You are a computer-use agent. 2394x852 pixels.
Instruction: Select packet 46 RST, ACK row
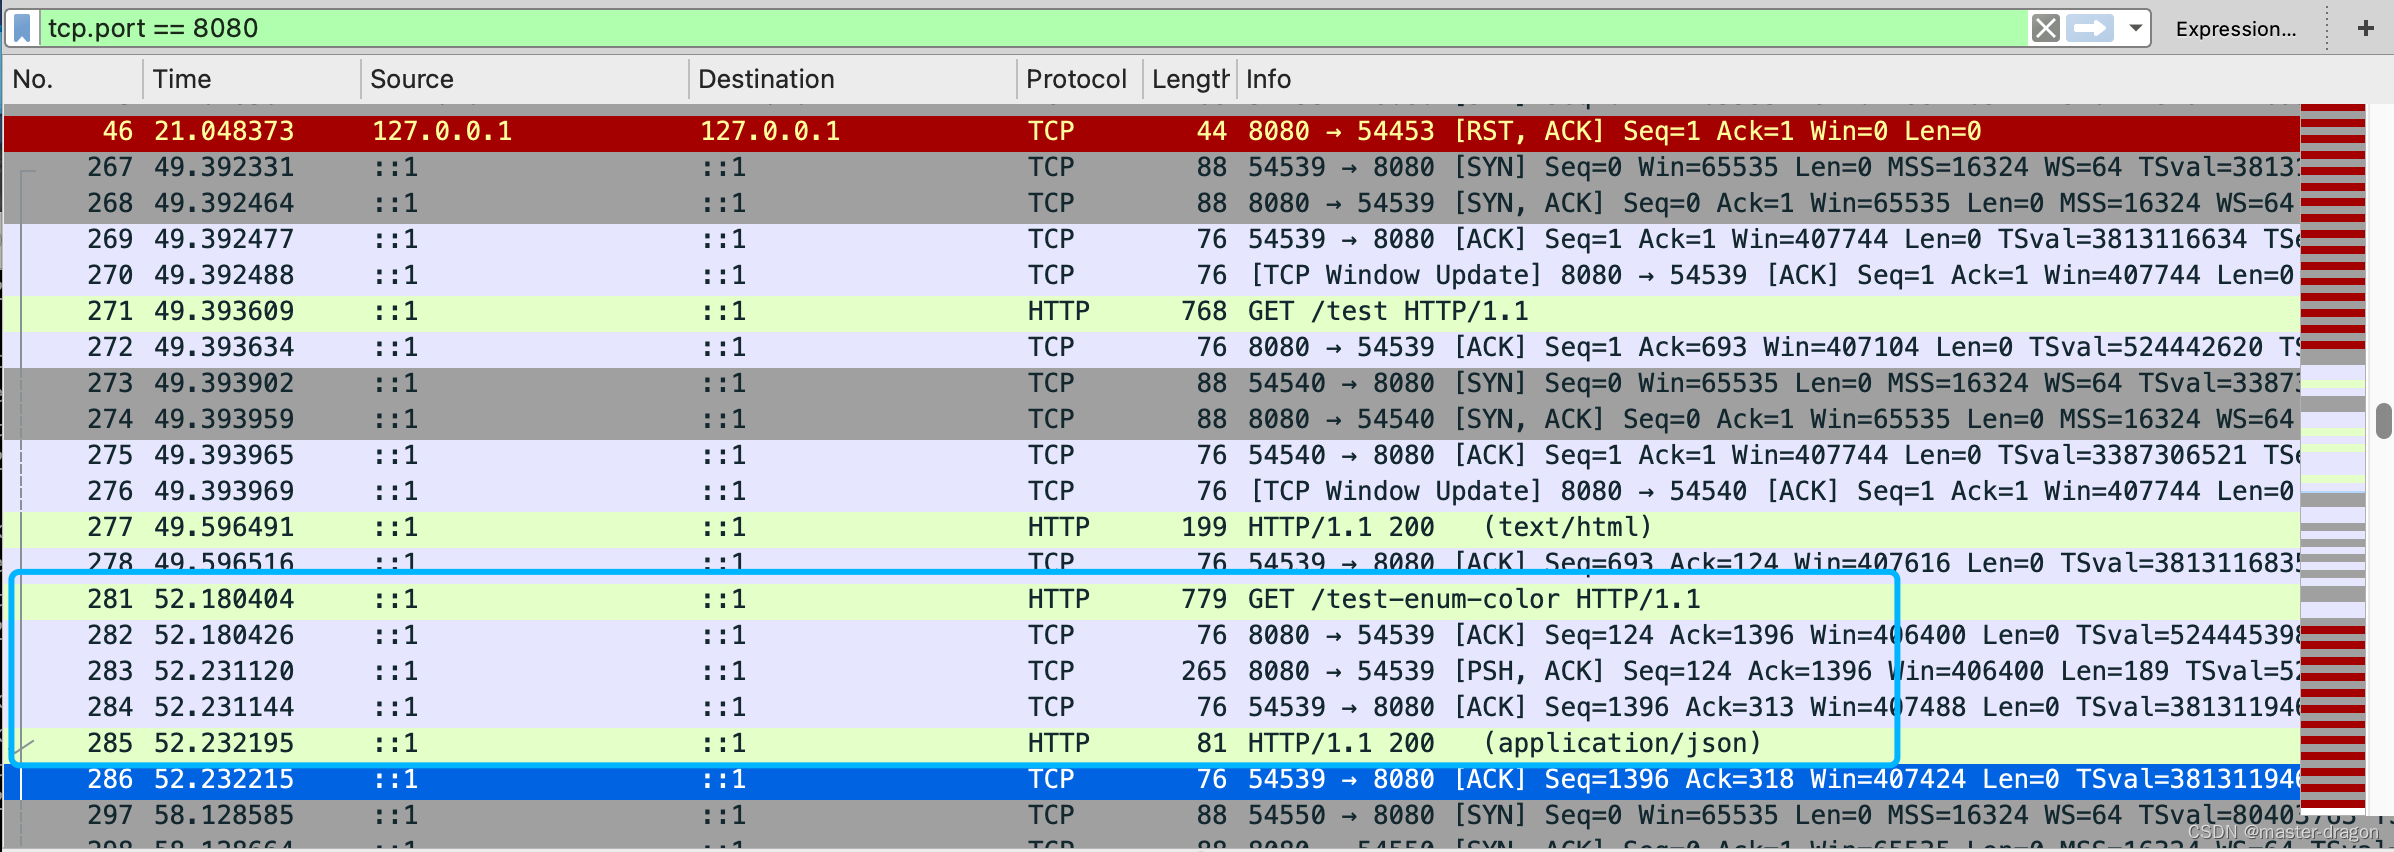point(1152,132)
